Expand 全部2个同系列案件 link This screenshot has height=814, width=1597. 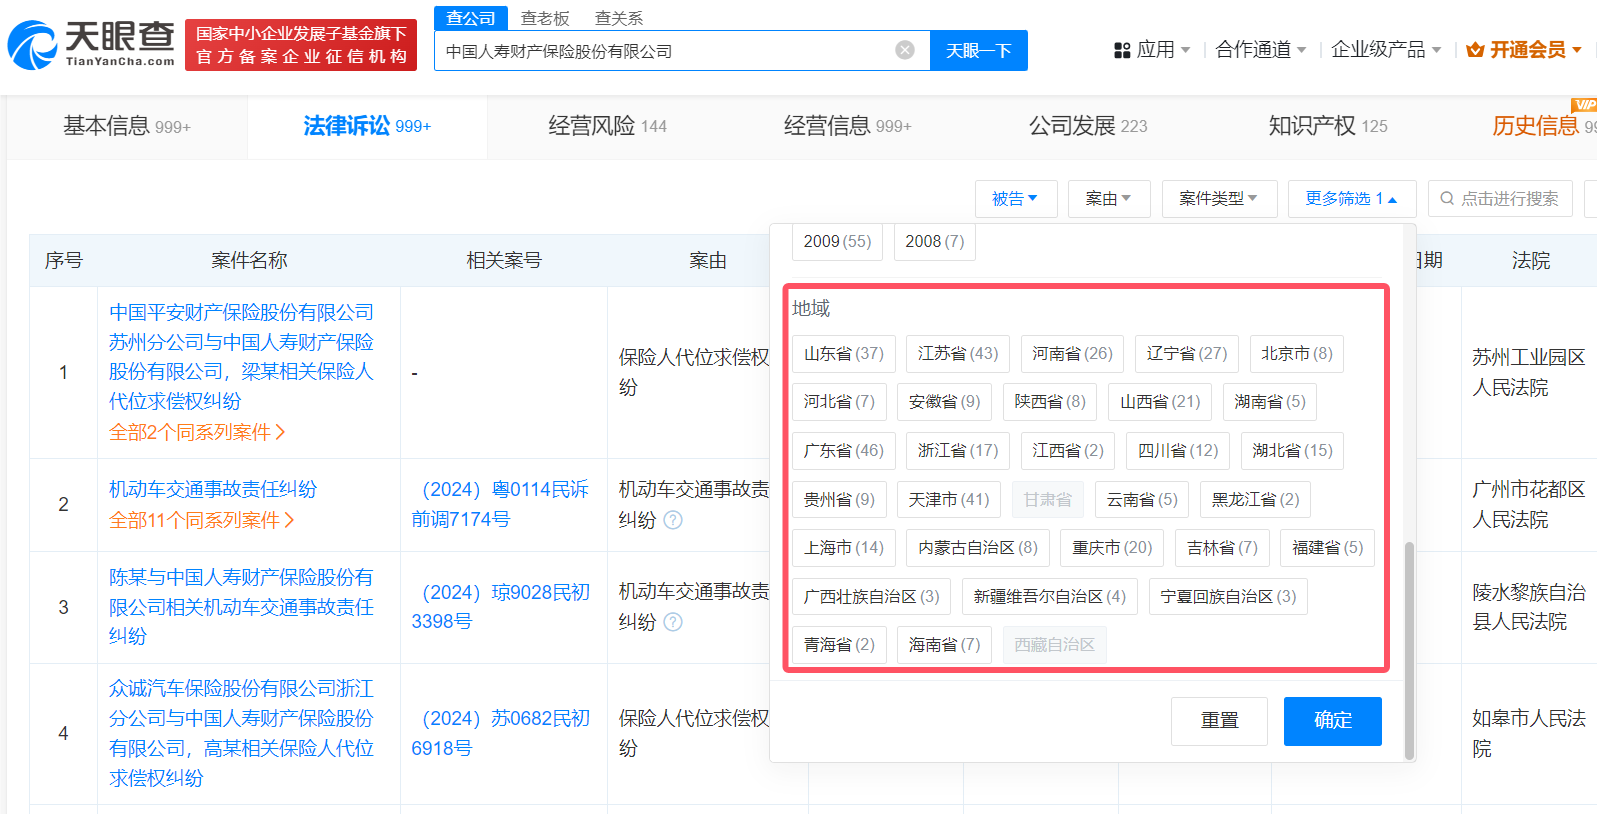point(197,432)
